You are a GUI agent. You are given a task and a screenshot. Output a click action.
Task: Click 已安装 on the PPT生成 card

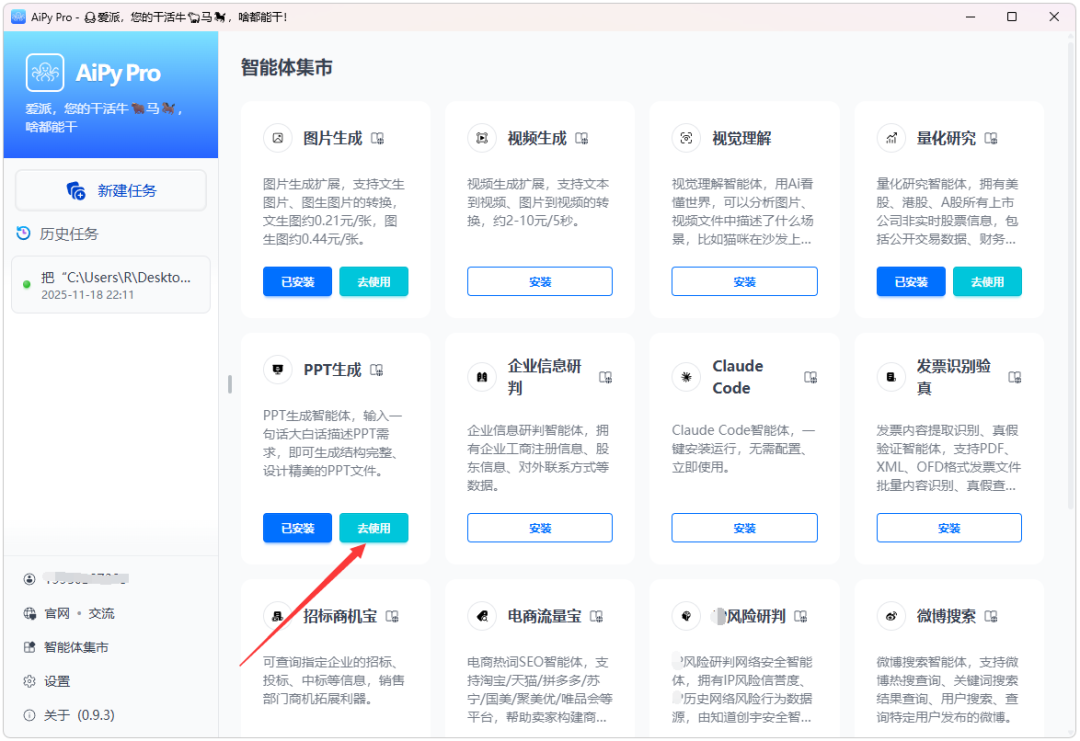coord(298,528)
